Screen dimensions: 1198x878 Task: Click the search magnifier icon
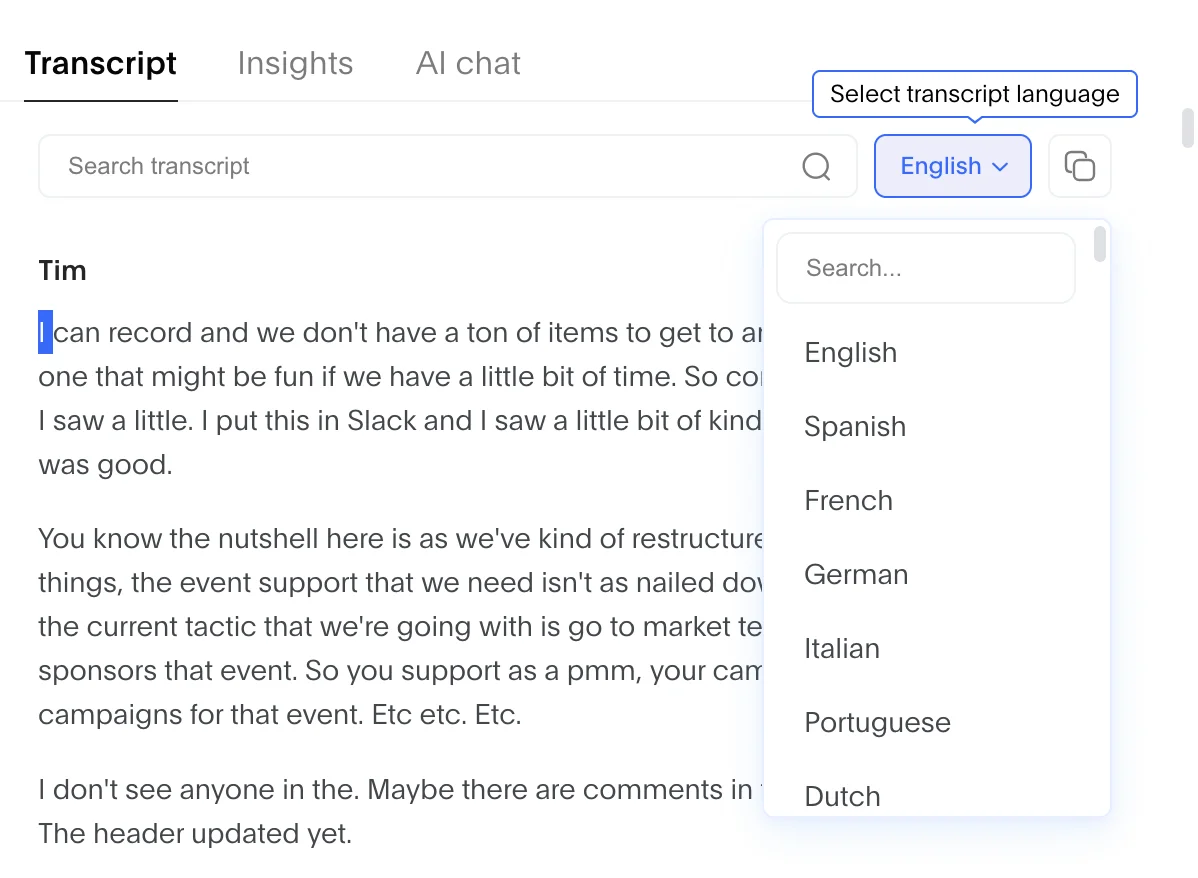(x=816, y=166)
